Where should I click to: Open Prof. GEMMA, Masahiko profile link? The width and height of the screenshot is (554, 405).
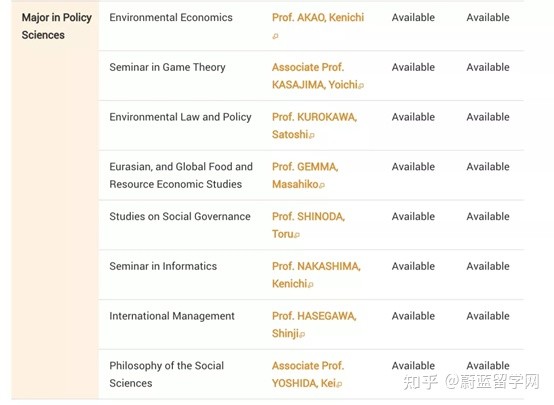pyautogui.click(x=305, y=175)
